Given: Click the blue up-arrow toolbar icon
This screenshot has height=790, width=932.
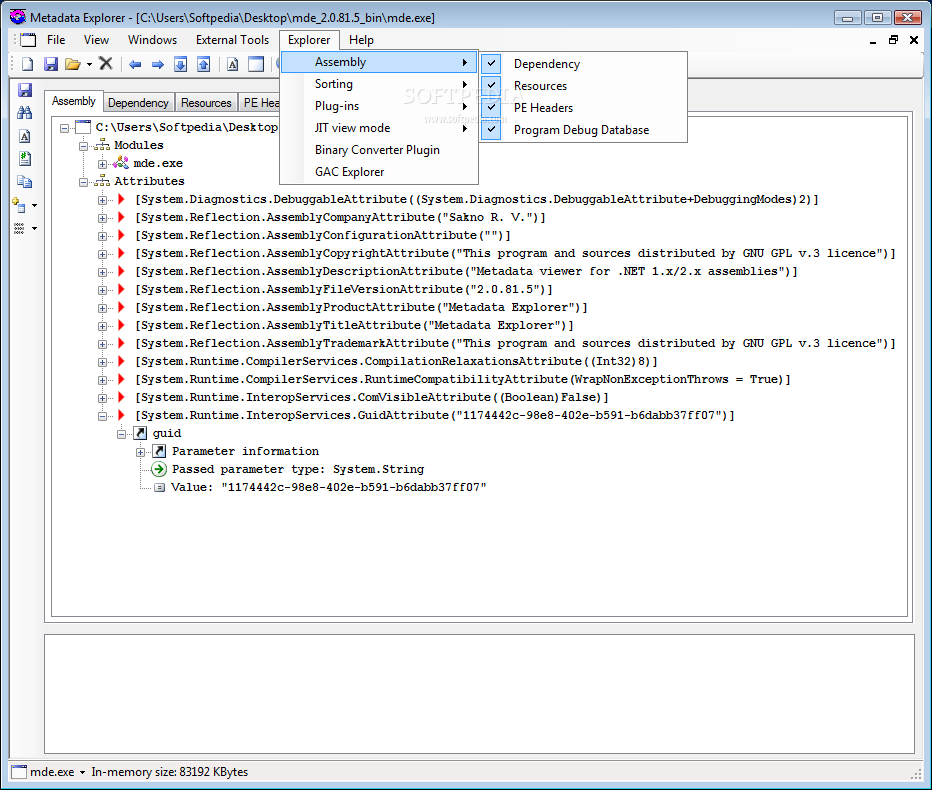Looking at the screenshot, I should pyautogui.click(x=203, y=64).
